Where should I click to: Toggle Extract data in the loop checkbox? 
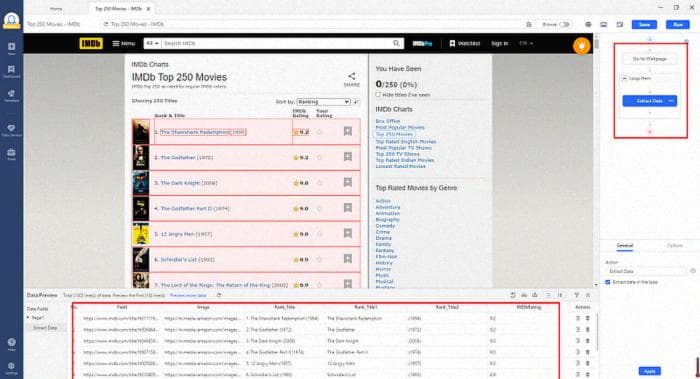click(608, 282)
